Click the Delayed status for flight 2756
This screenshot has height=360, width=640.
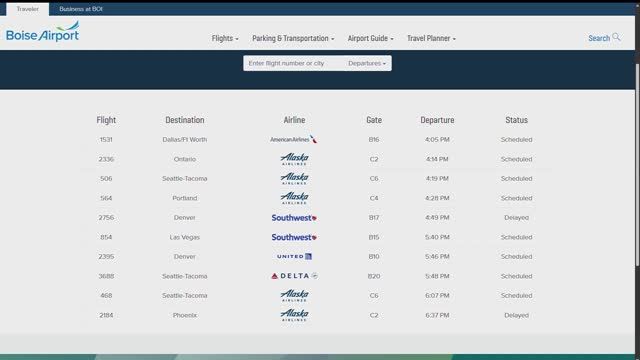click(516, 218)
